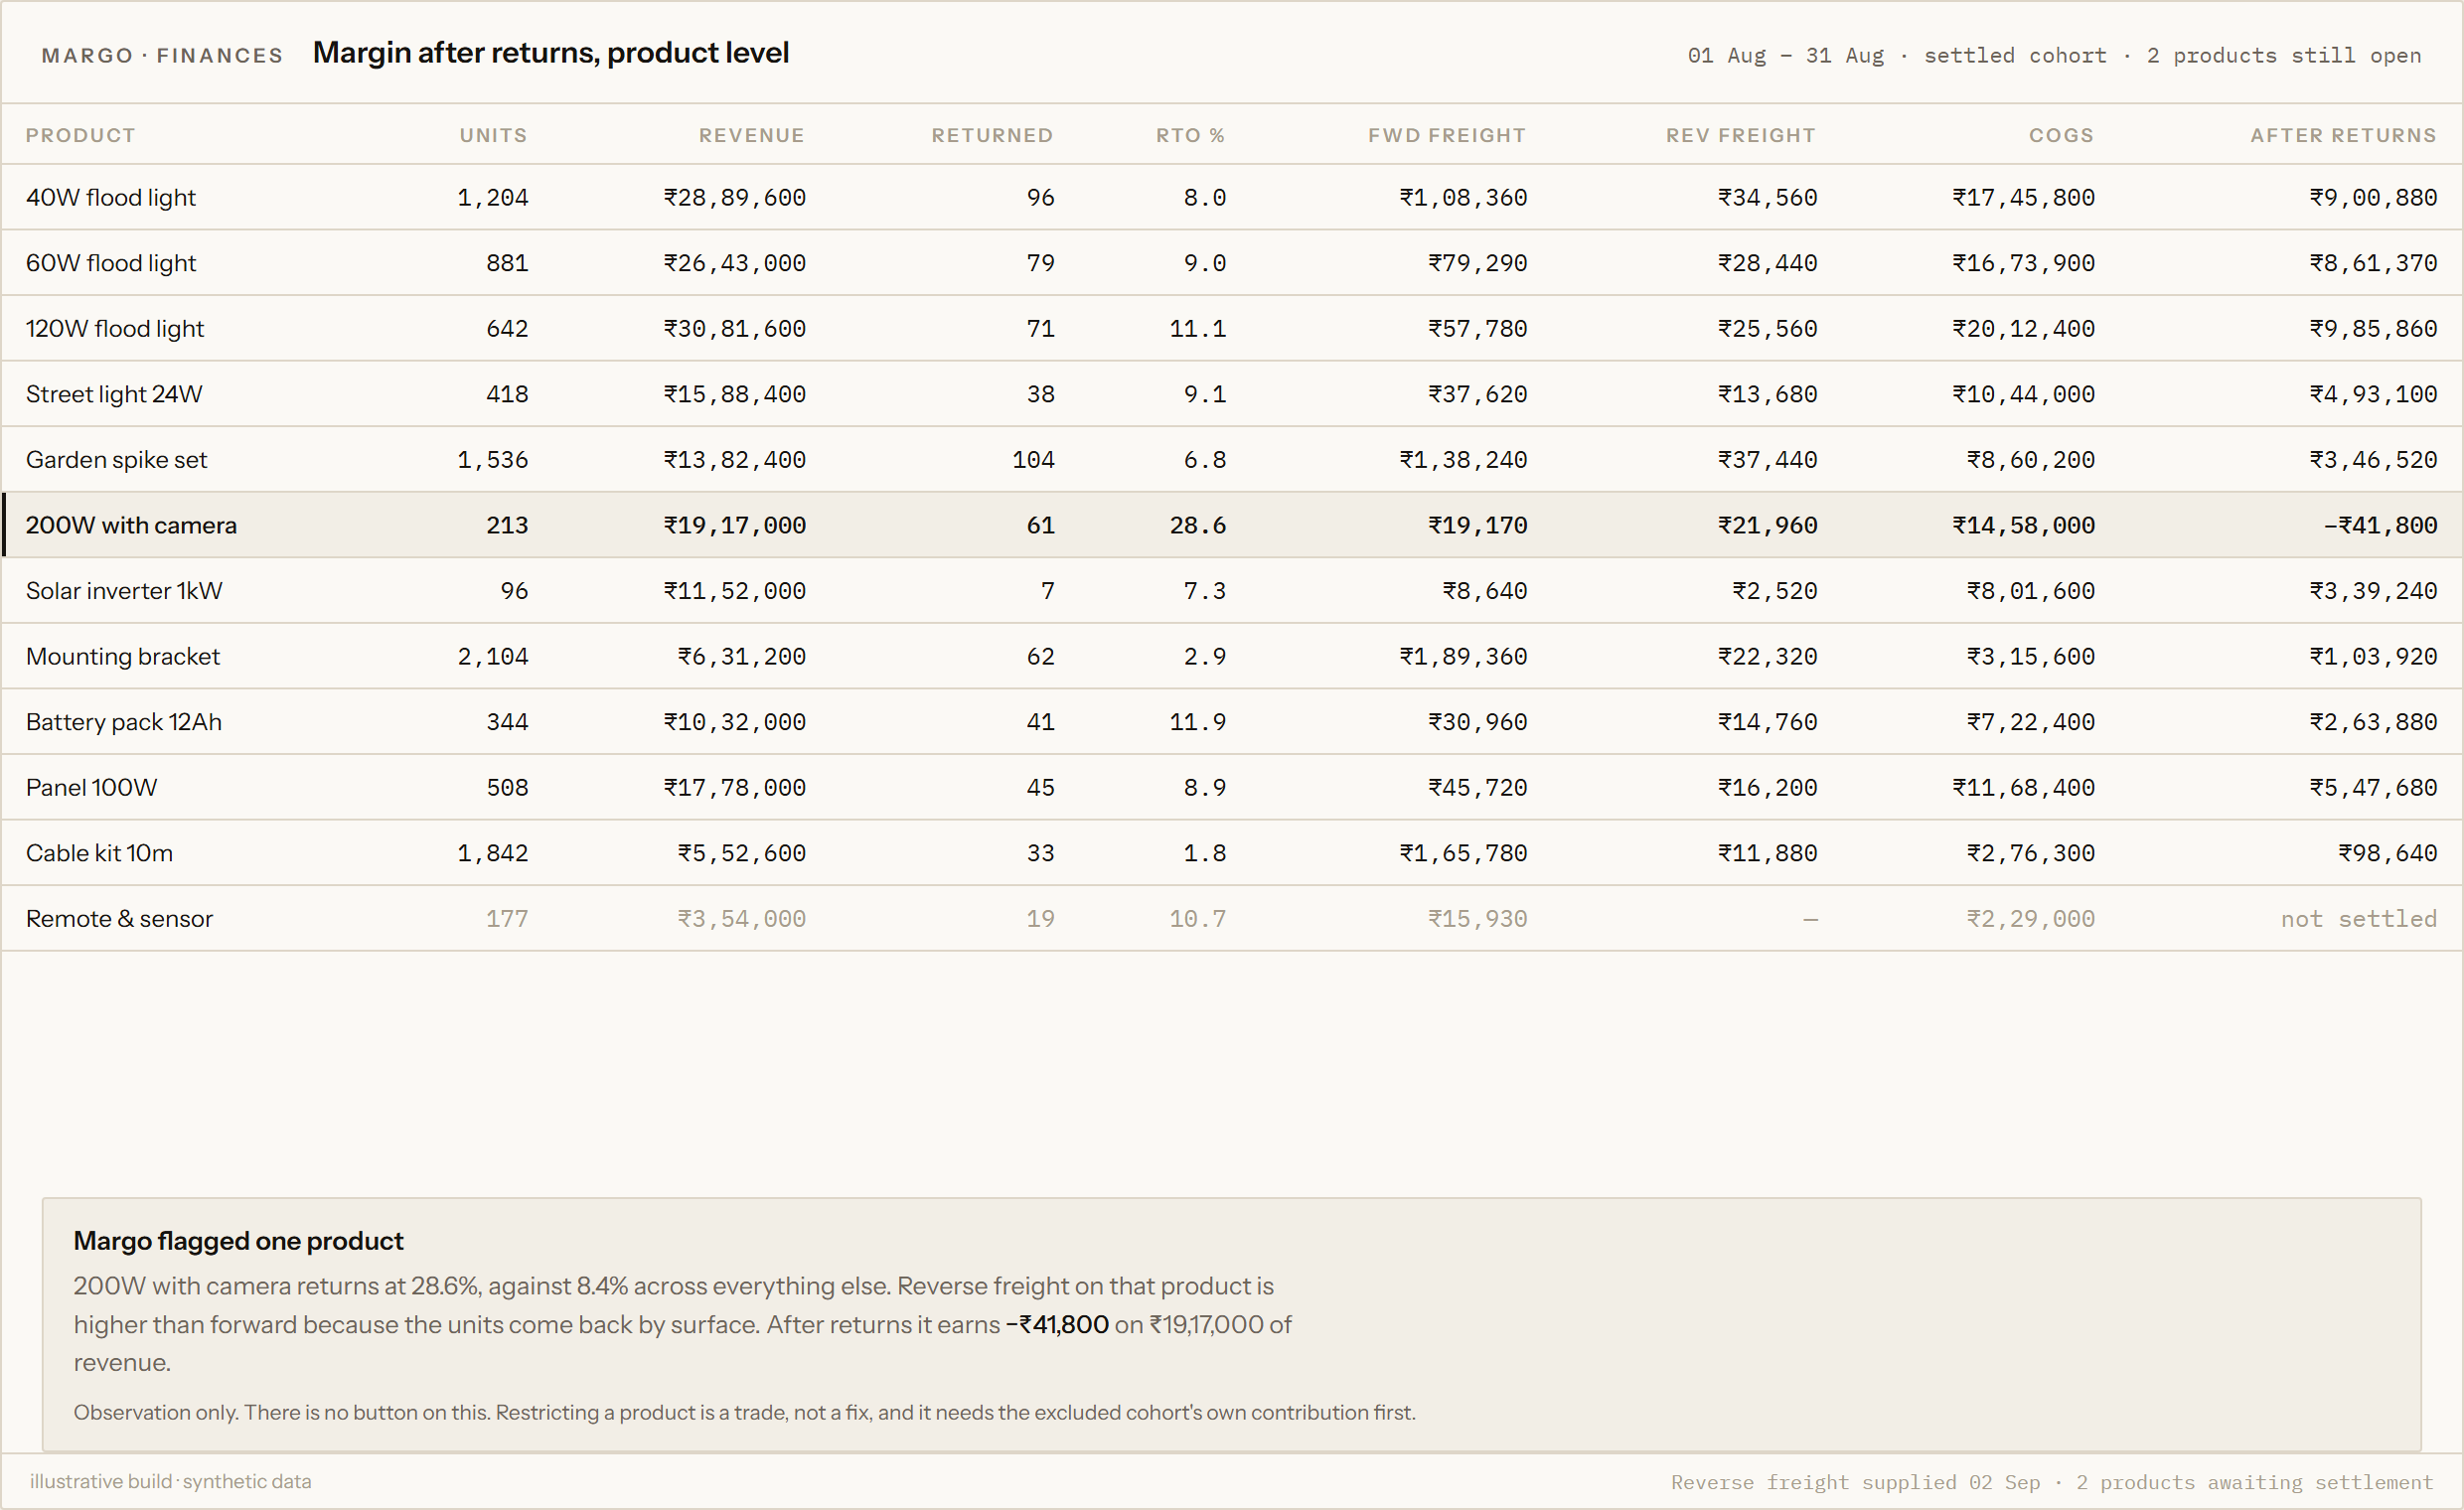Click the MARGO · FINANCES brand label
The width and height of the screenshot is (2464, 1510).
coord(162,55)
